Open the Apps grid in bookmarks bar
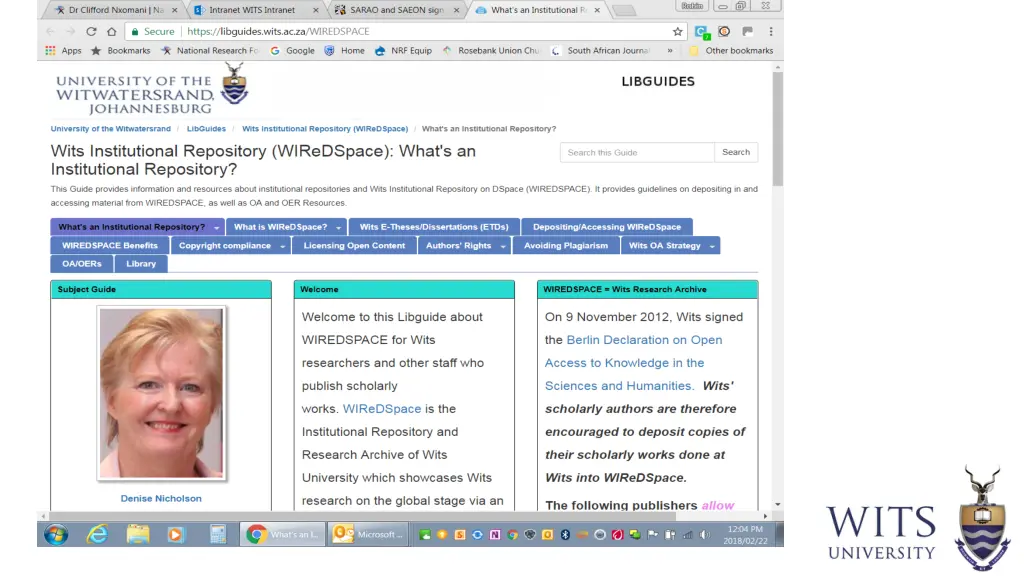This screenshot has width=1024, height=576. pyautogui.click(x=63, y=50)
